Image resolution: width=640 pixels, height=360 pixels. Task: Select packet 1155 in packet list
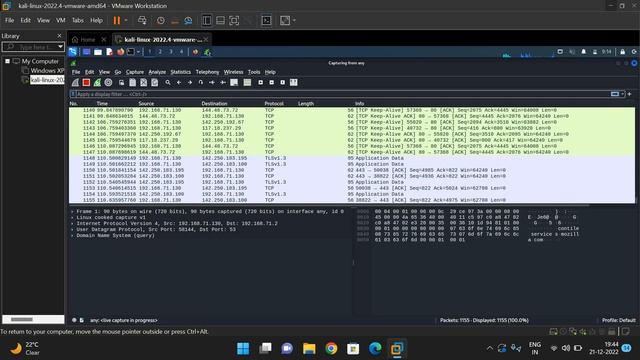point(352,200)
